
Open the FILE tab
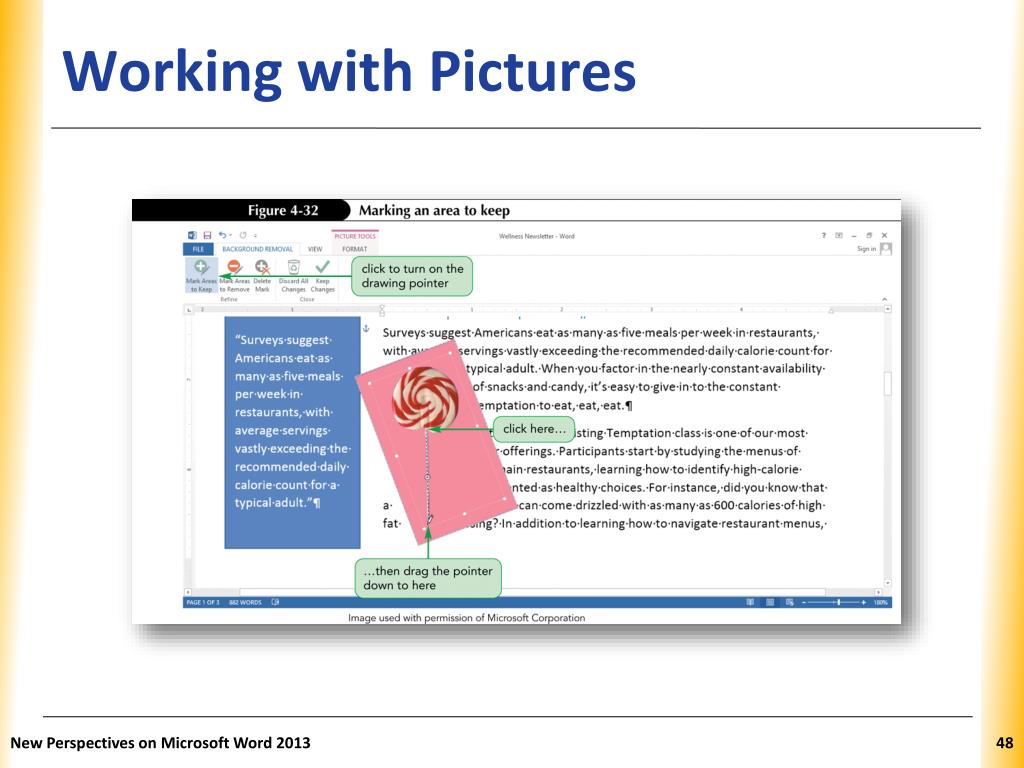coord(199,249)
